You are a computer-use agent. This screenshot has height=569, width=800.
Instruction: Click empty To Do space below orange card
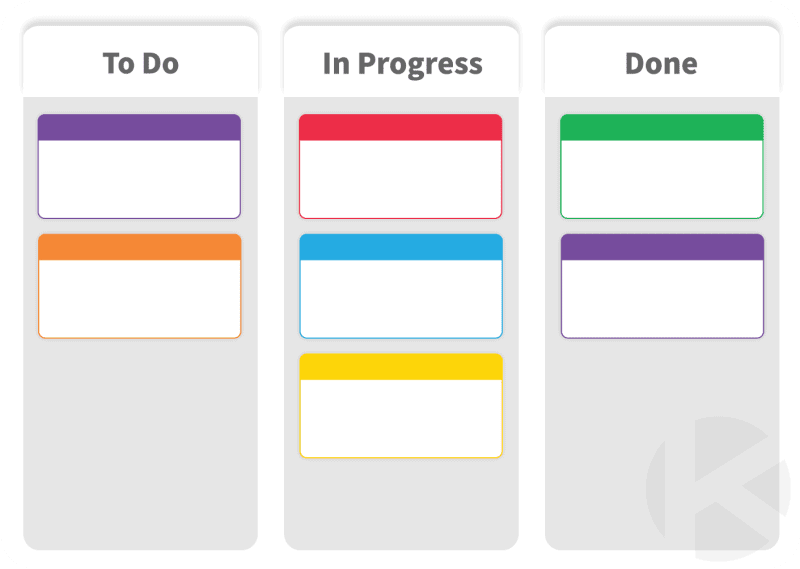(139, 440)
